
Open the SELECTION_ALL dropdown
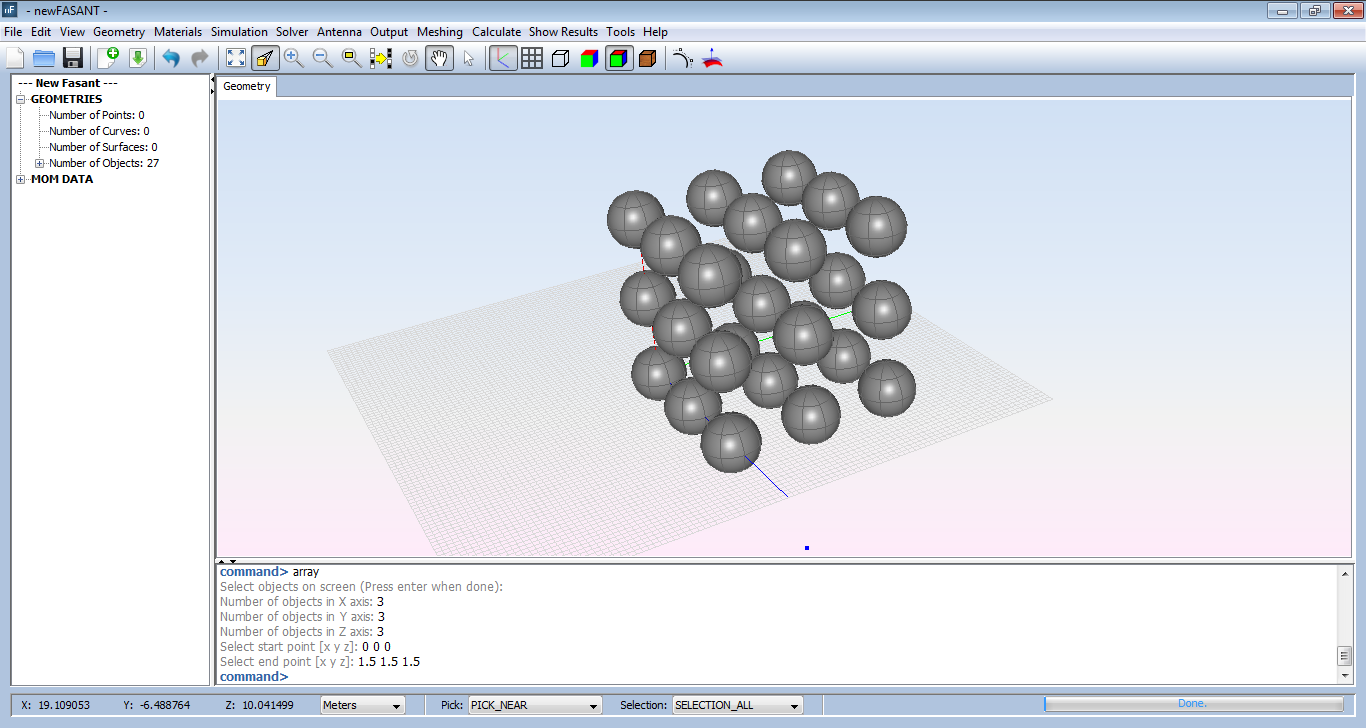click(x=738, y=705)
